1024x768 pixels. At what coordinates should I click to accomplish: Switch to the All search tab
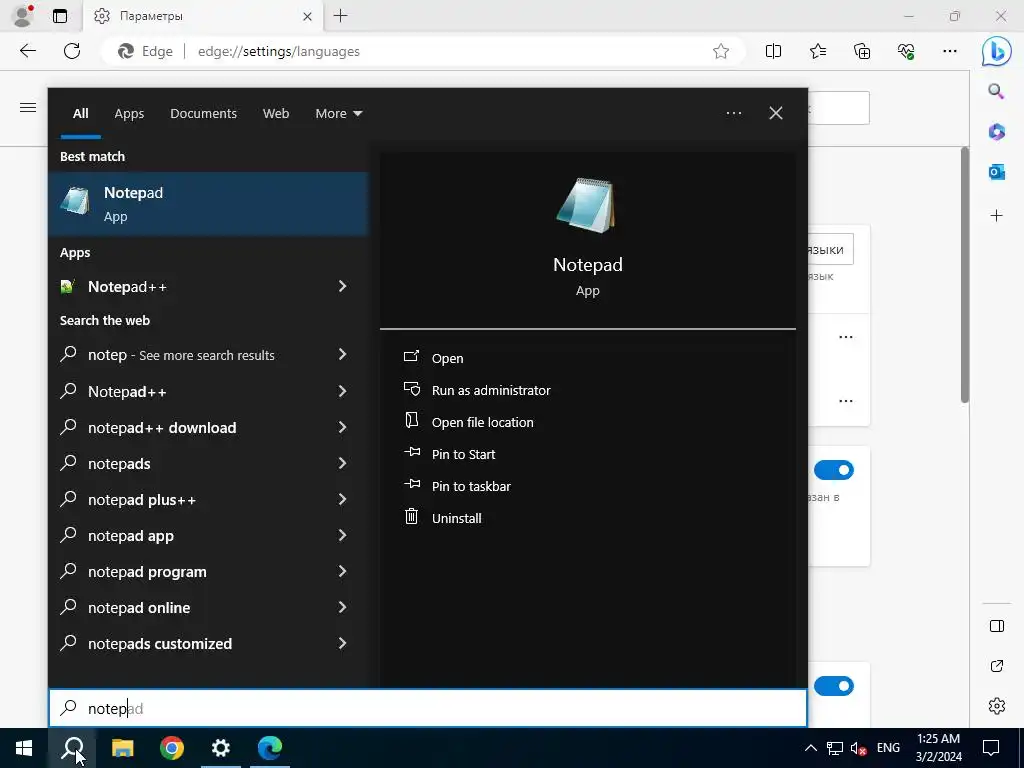(80, 114)
